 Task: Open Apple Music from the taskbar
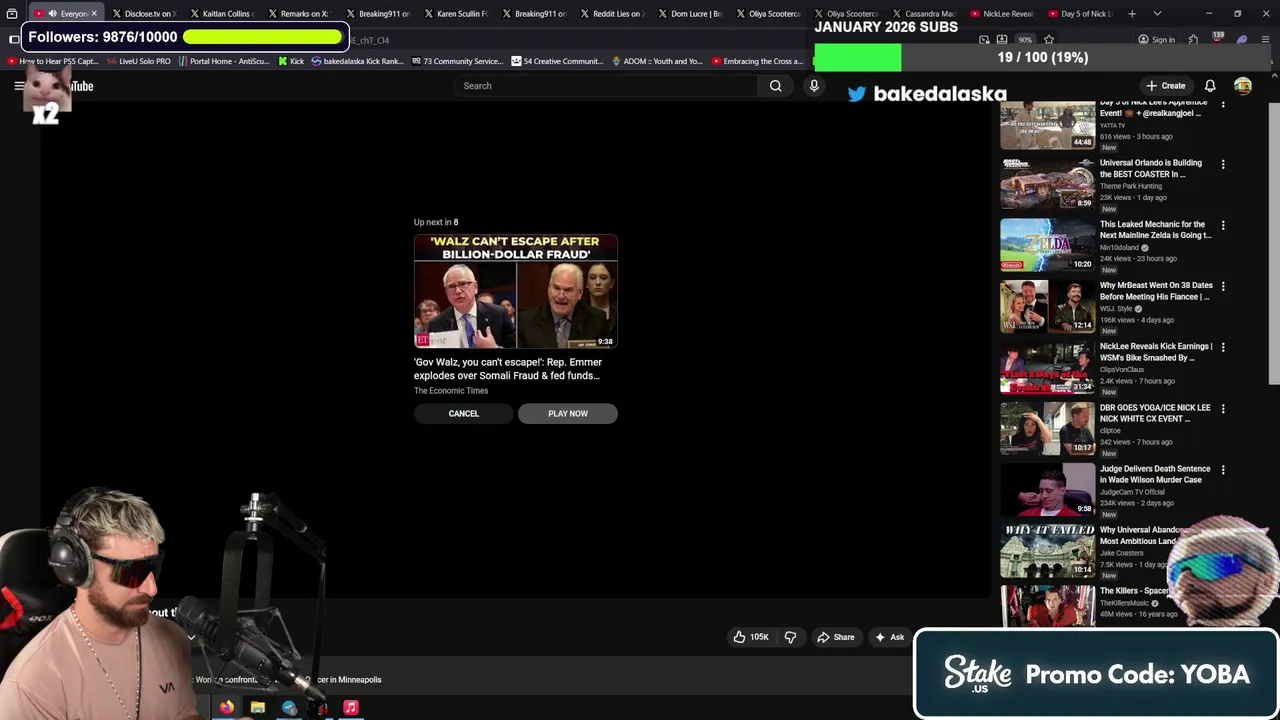(x=351, y=708)
